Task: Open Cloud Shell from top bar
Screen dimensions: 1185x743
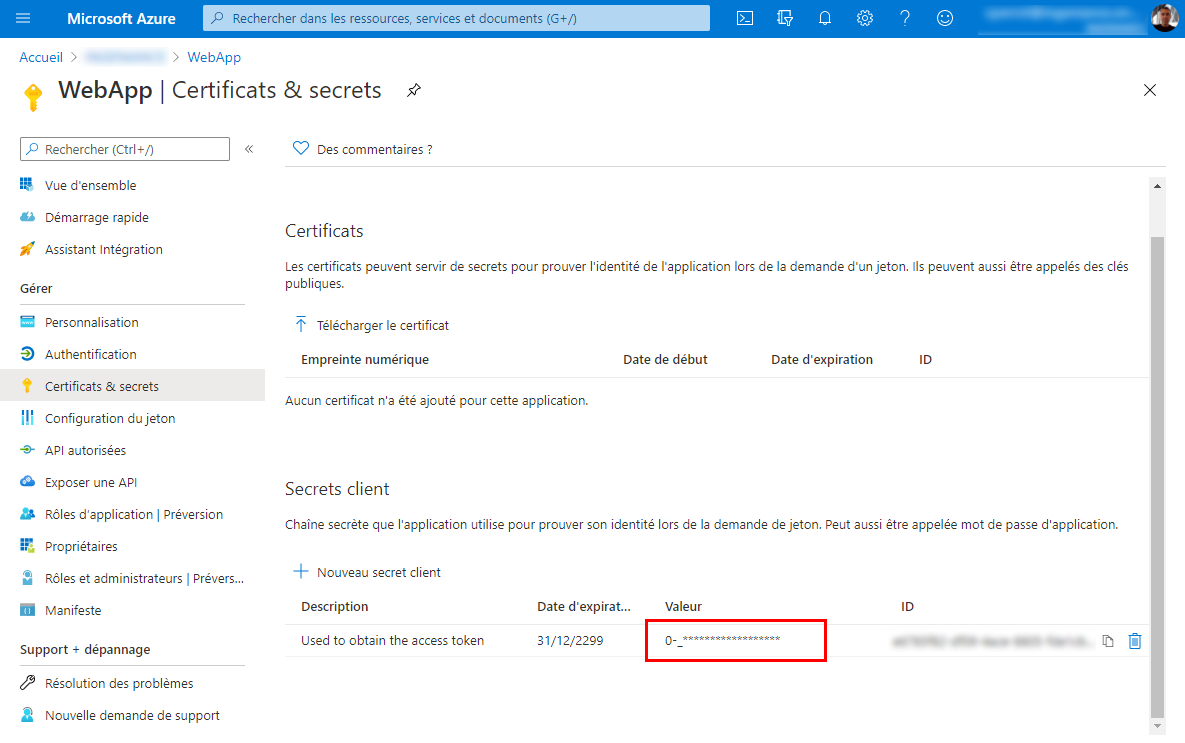Action: point(745,18)
